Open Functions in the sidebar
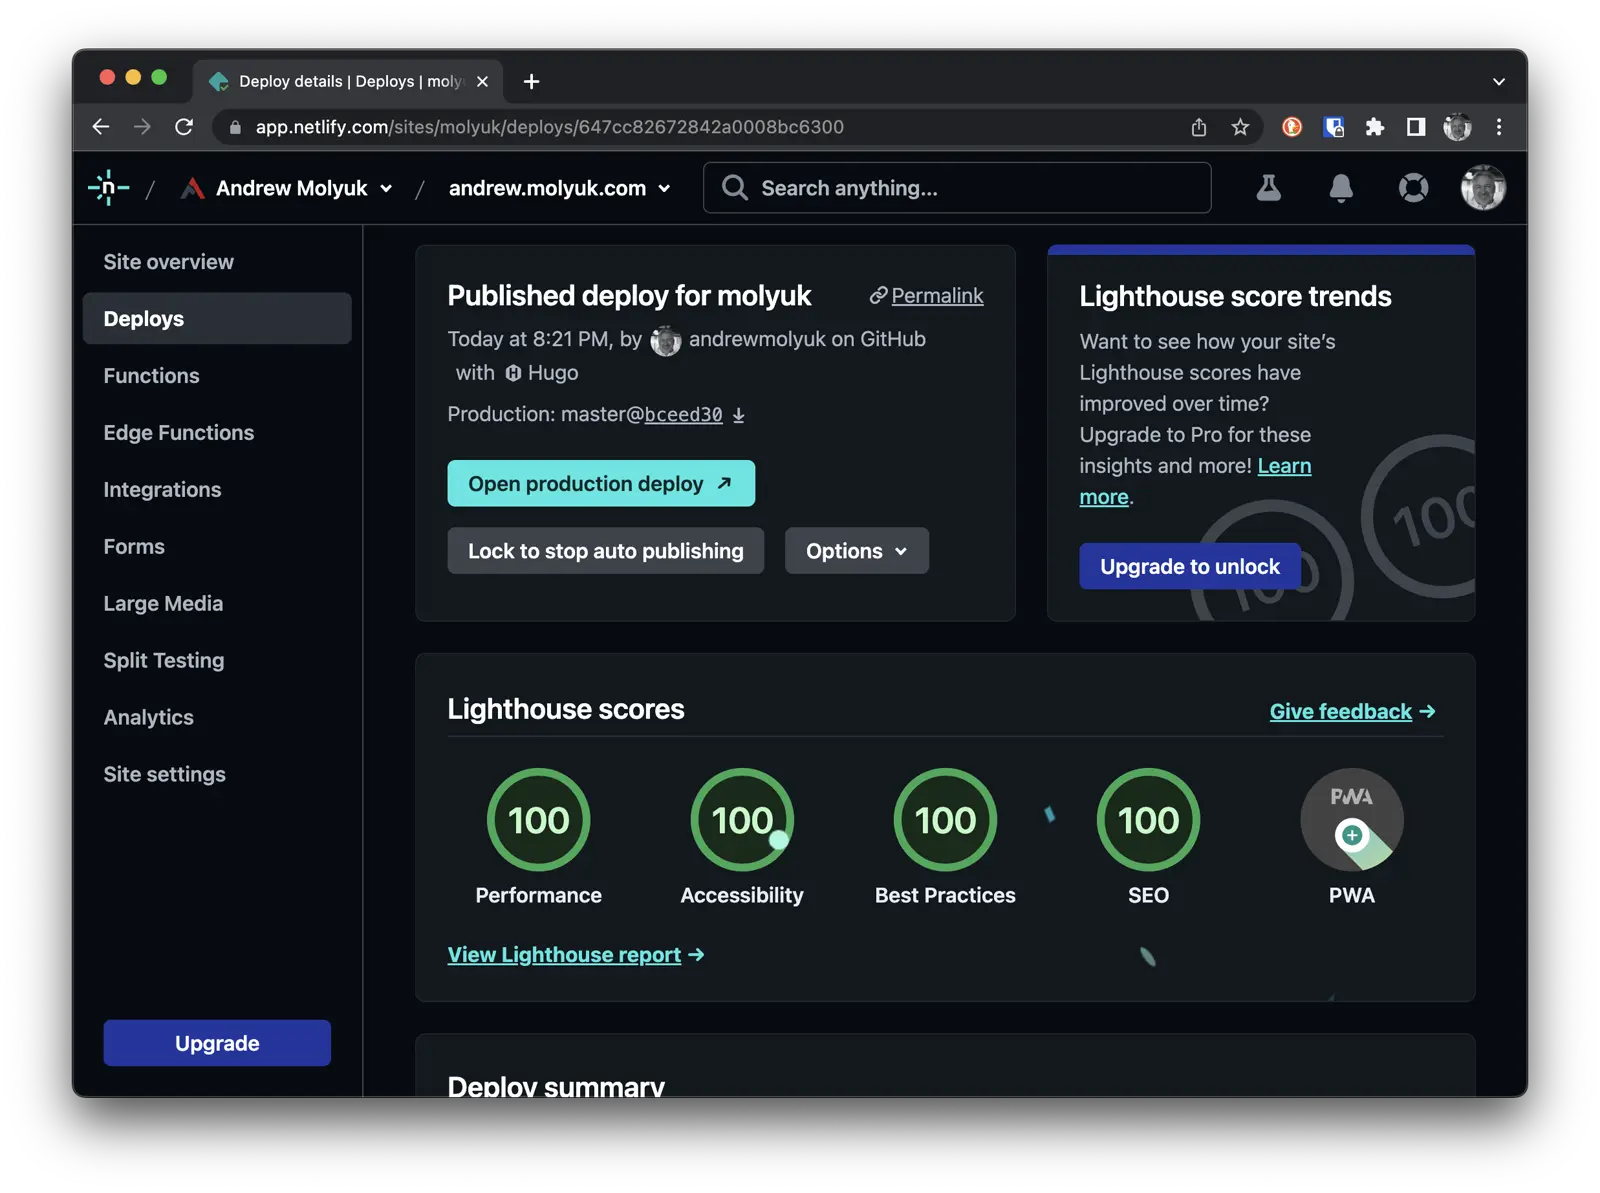The height and width of the screenshot is (1193, 1600). (152, 376)
